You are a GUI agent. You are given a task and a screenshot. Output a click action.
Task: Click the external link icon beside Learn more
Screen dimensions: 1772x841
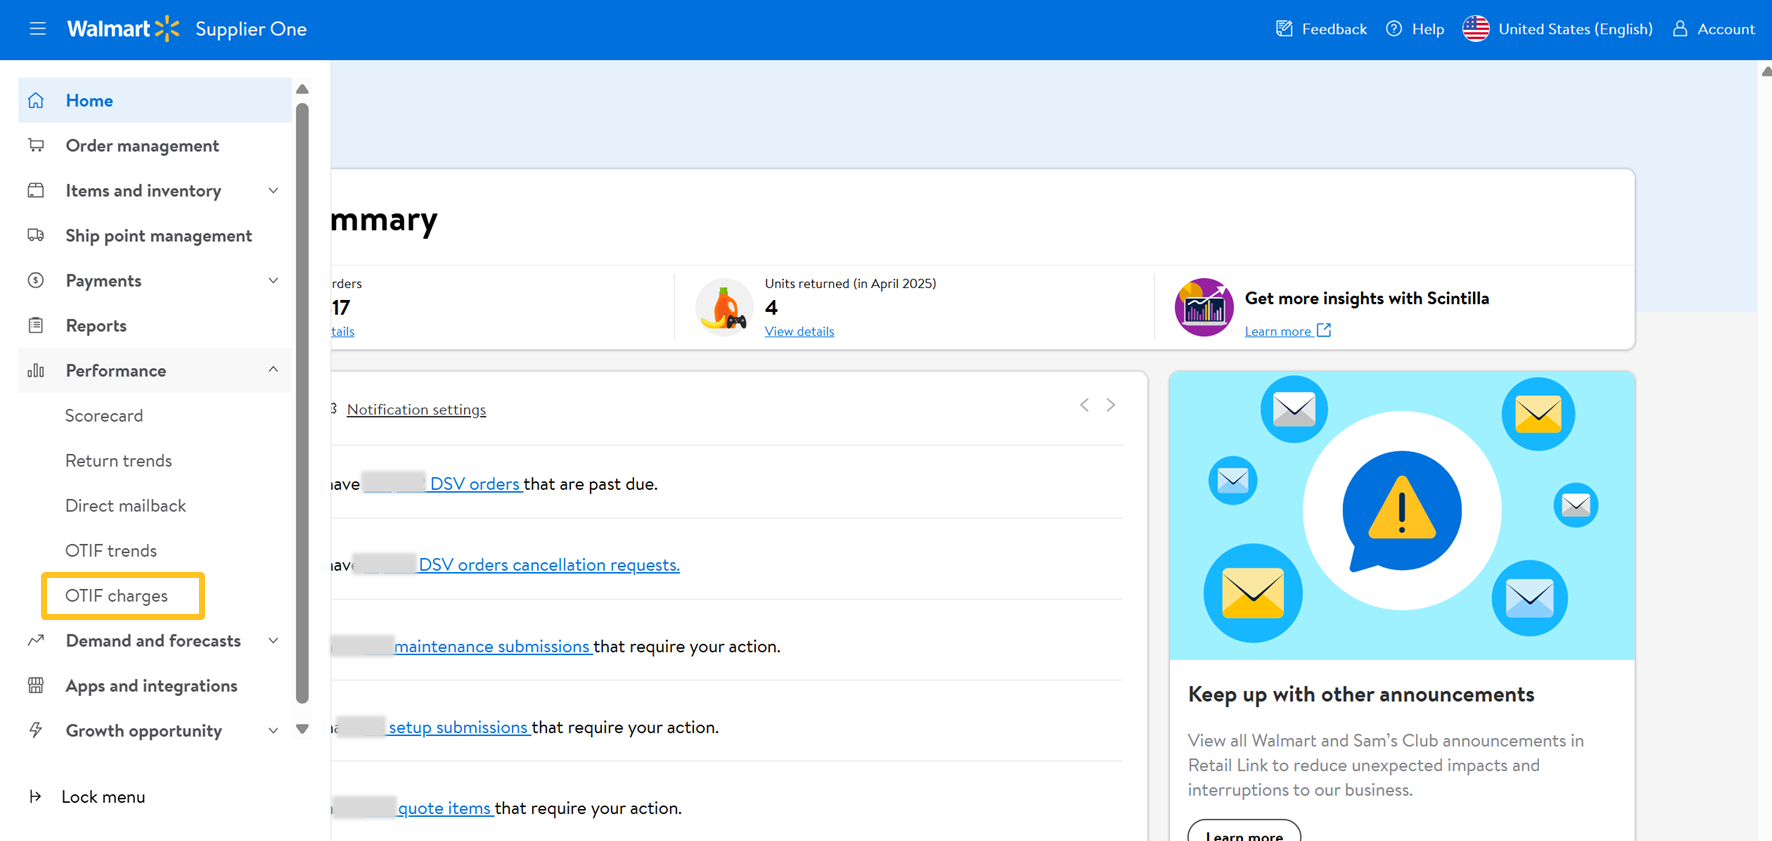pos(1324,330)
